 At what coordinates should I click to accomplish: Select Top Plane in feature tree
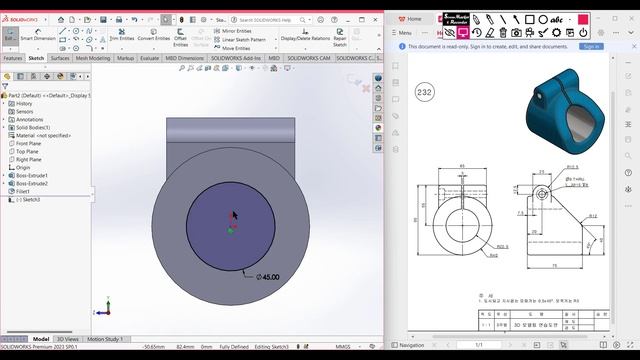pyautogui.click(x=24, y=151)
